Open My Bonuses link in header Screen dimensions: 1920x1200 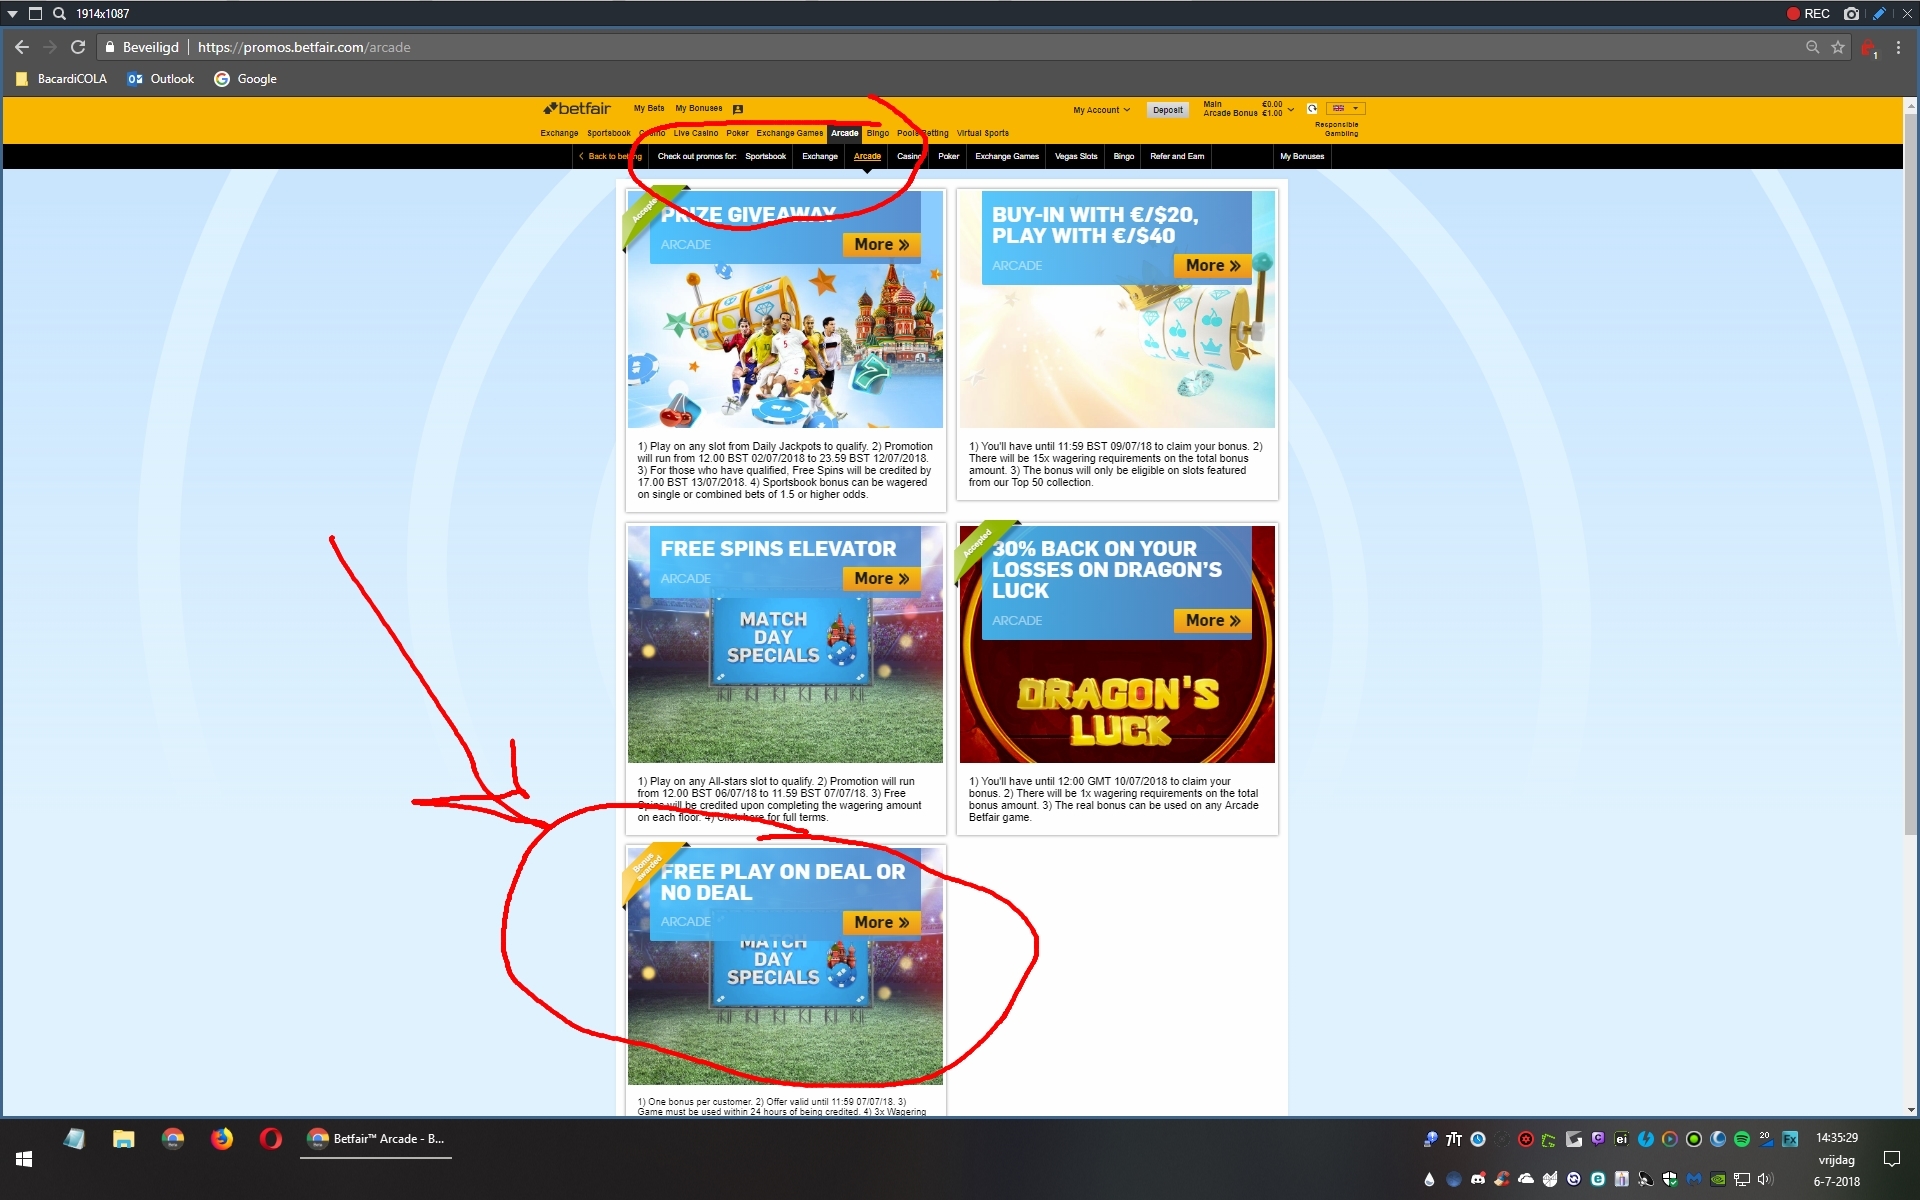tap(698, 108)
